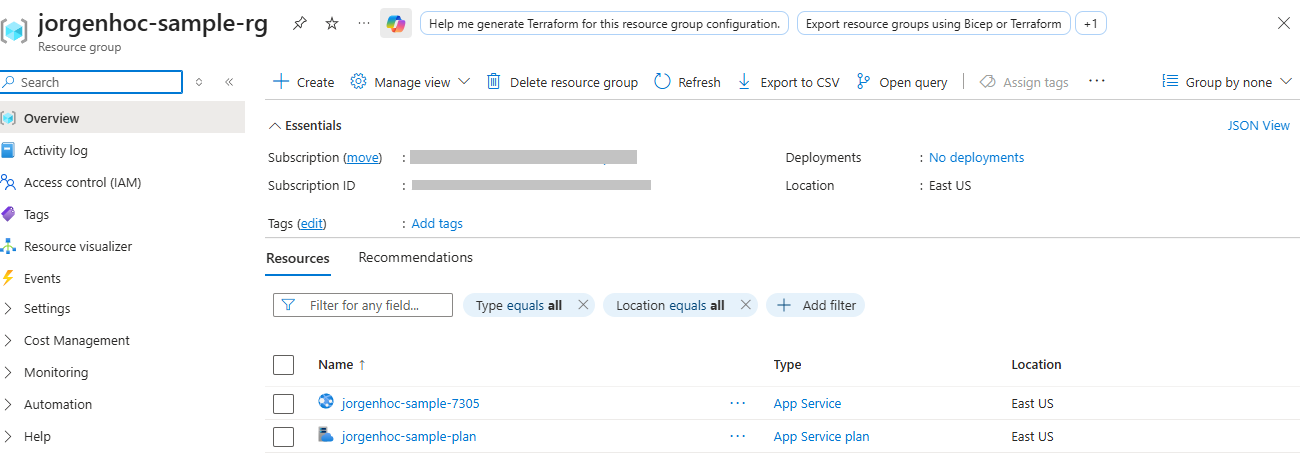The height and width of the screenshot is (473, 1301).
Task: Check the jorgenhoc-sample-plan row checkbox
Action: pyautogui.click(x=283, y=436)
